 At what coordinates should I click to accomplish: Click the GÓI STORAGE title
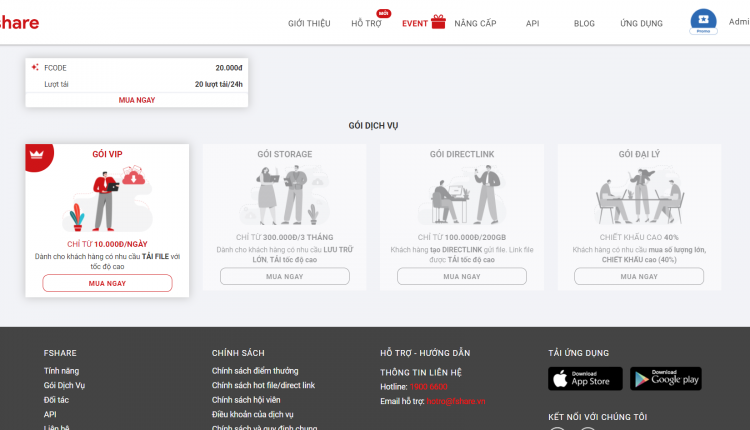point(285,154)
